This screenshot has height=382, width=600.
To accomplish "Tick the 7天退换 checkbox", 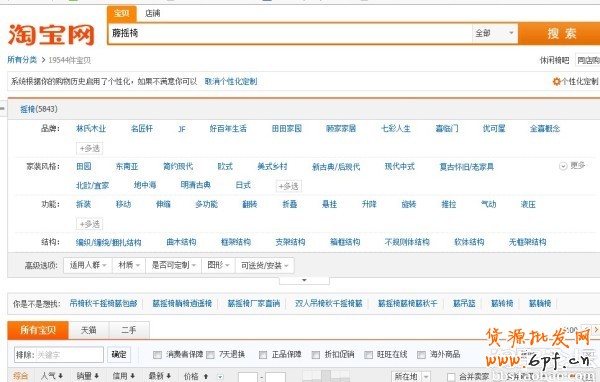I will tap(210, 355).
